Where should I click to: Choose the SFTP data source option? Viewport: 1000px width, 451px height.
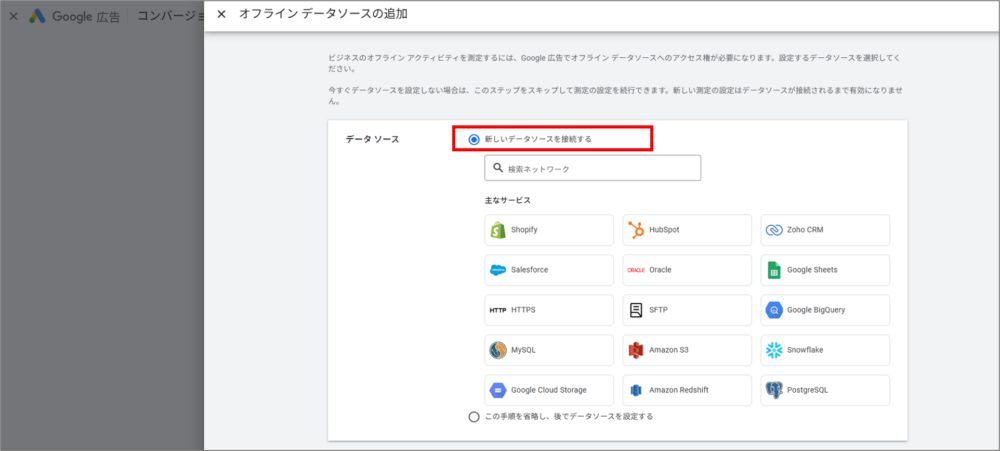click(687, 310)
